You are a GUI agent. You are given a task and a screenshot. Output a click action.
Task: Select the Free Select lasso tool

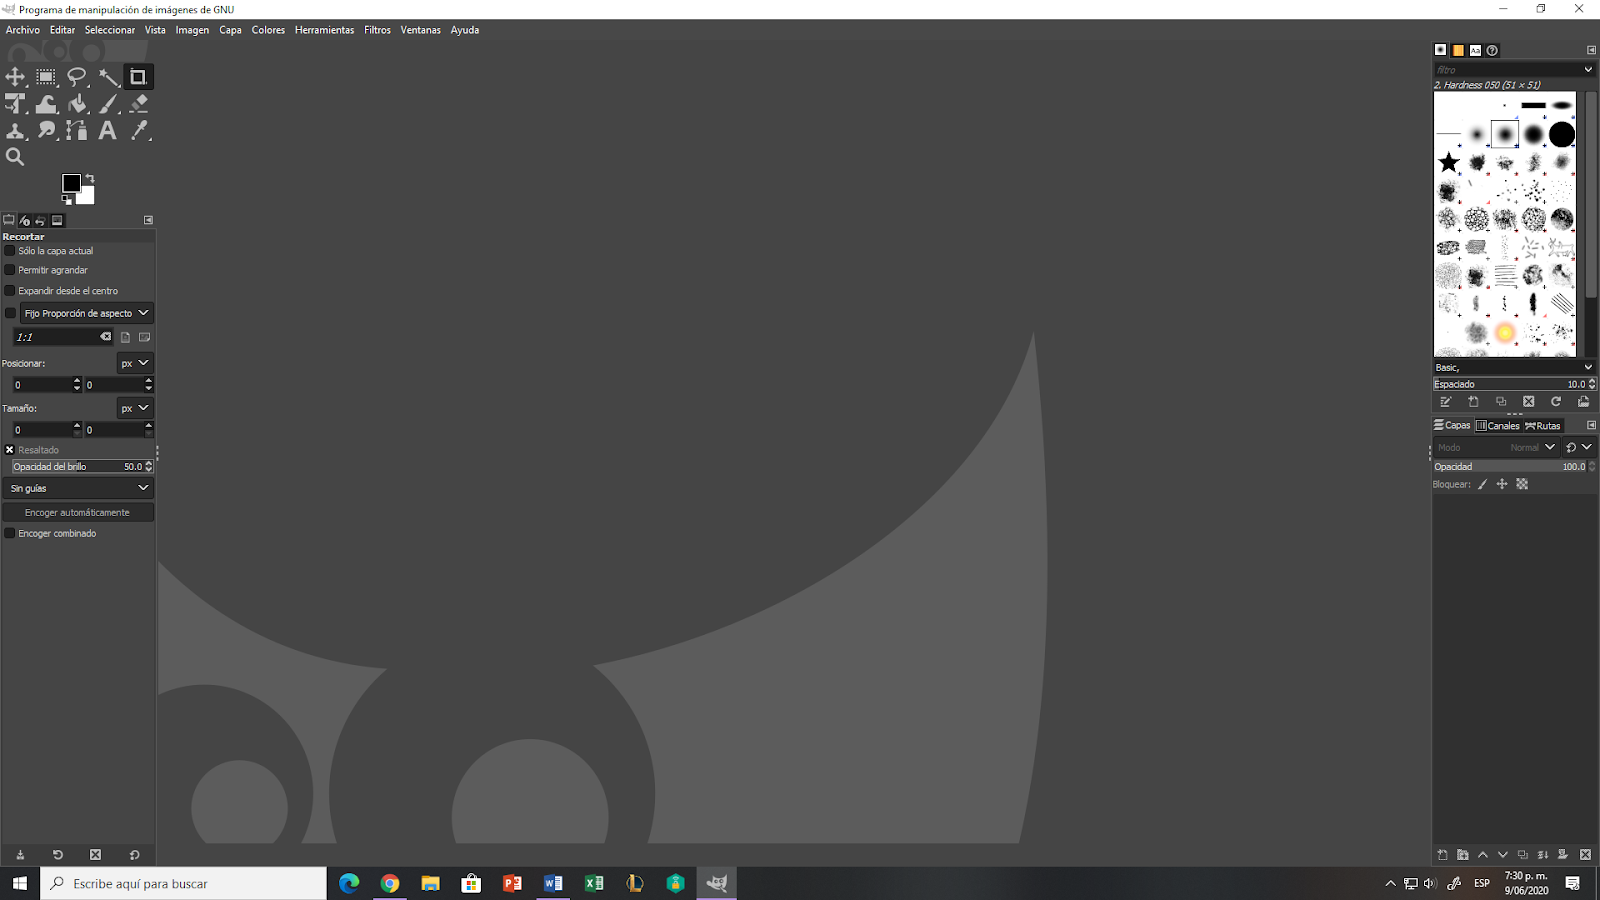click(77, 76)
